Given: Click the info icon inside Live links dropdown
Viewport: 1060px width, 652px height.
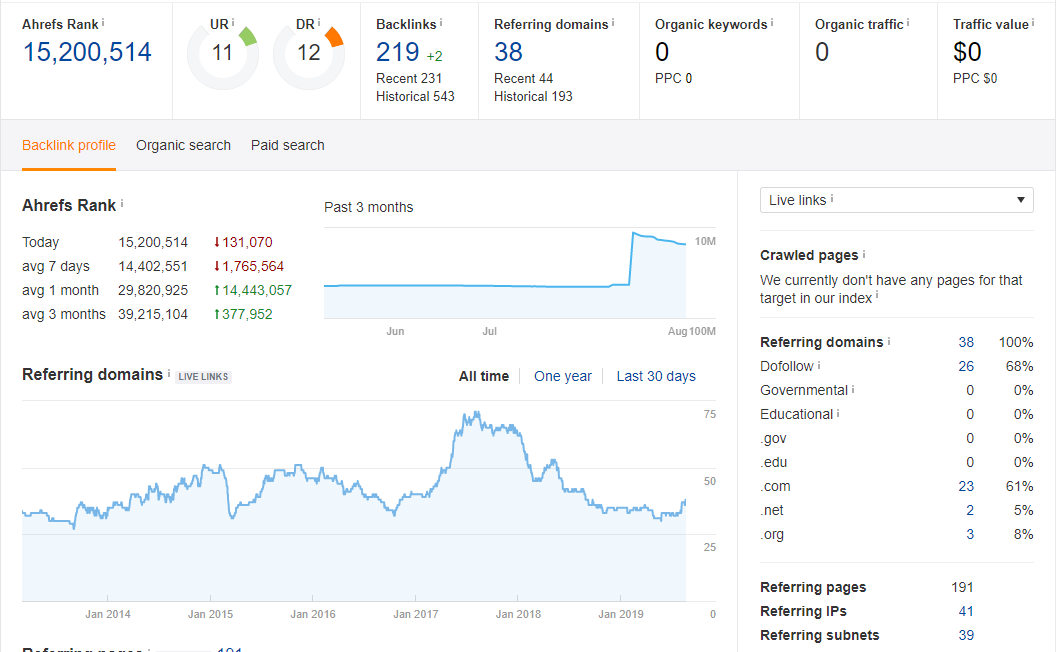Looking at the screenshot, I should click(832, 198).
